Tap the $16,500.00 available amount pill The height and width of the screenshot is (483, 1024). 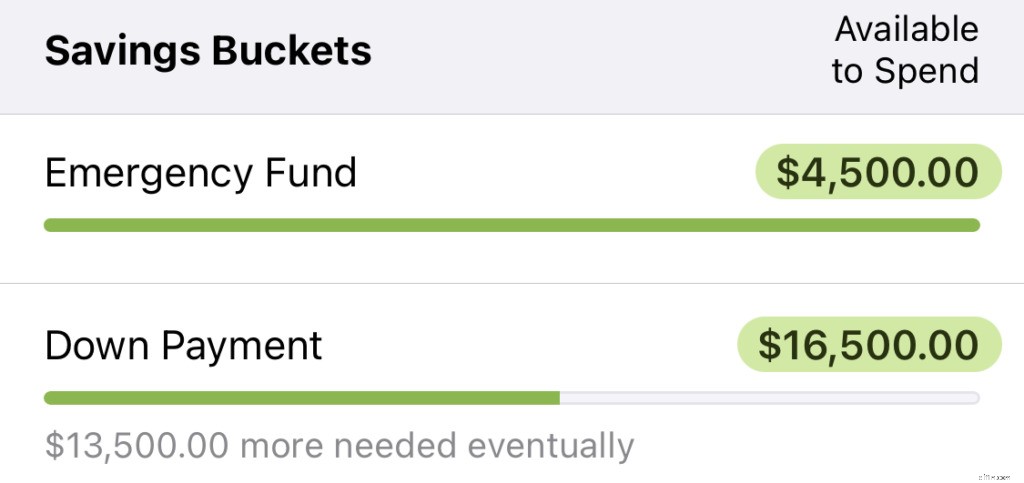[868, 345]
